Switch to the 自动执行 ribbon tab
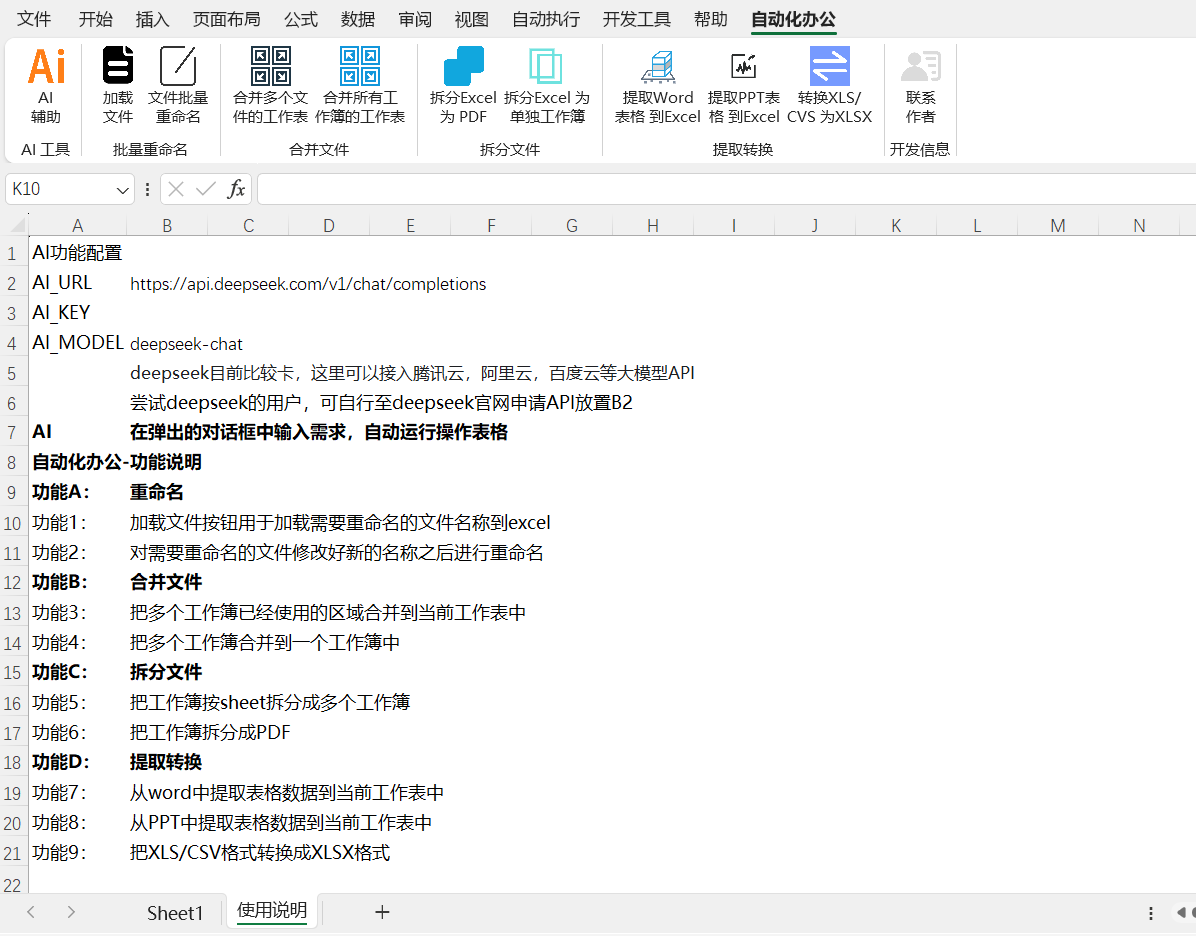 [x=545, y=19]
